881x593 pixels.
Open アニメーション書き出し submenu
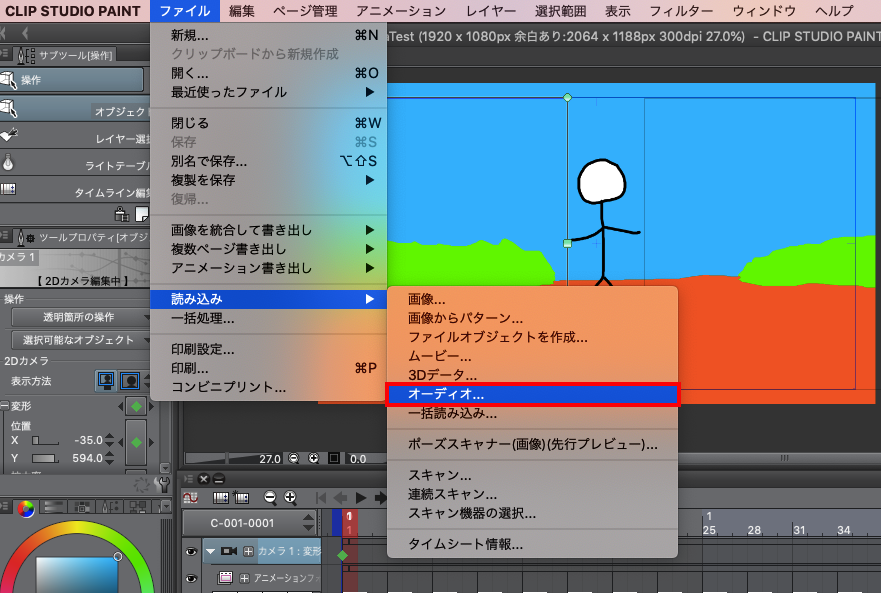[x=269, y=268]
